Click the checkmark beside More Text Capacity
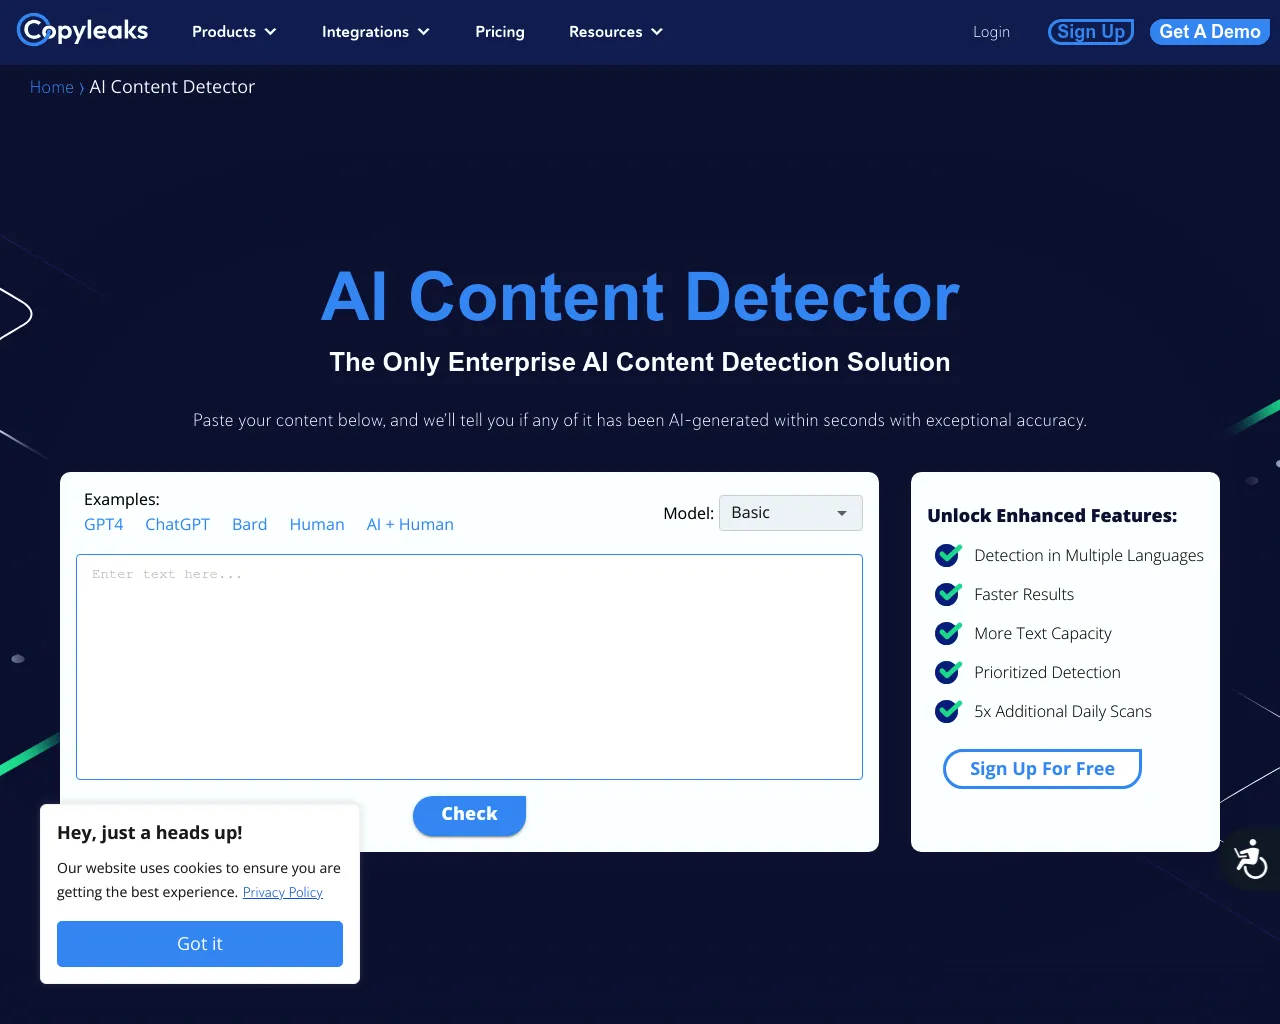This screenshot has width=1280, height=1024. [x=947, y=633]
